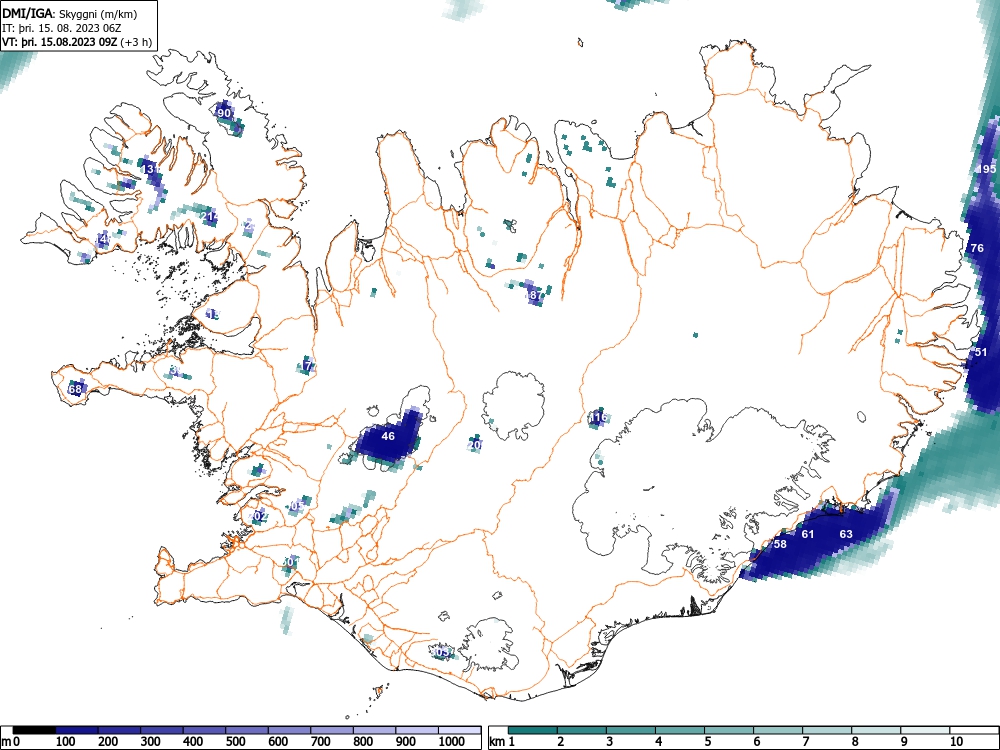The height and width of the screenshot is (750, 1000).
Task: Click the 5–6 km legend swatch
Action: [x=729, y=730]
